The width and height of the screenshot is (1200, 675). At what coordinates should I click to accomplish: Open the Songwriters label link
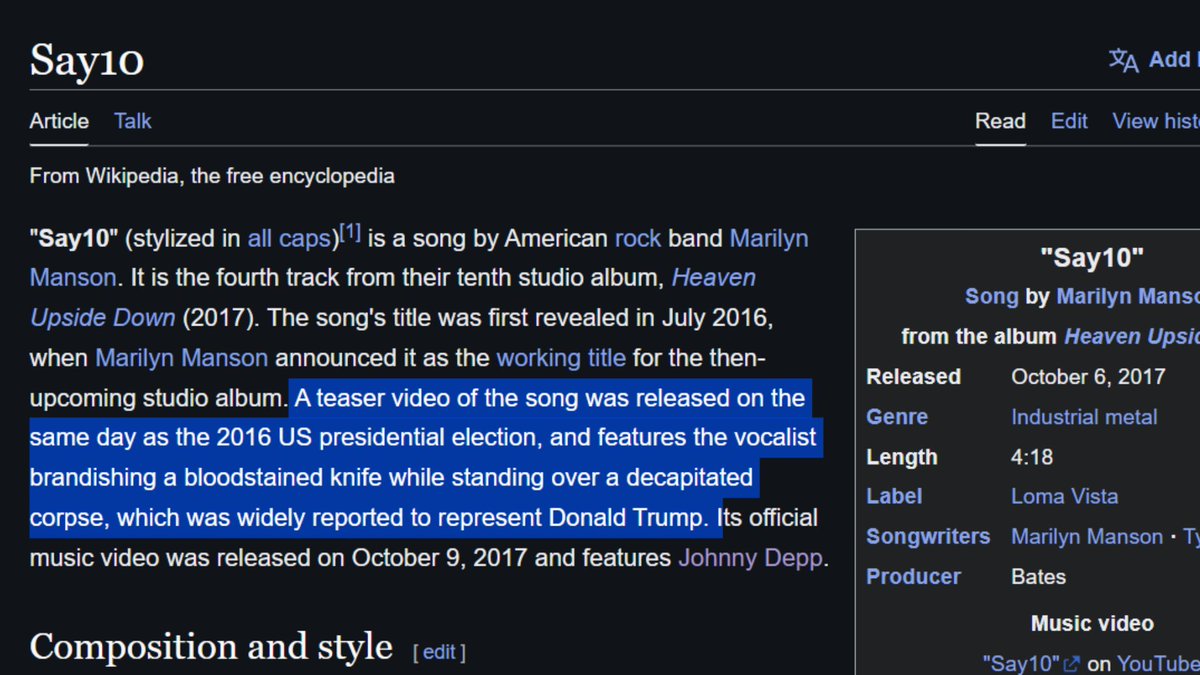point(928,536)
